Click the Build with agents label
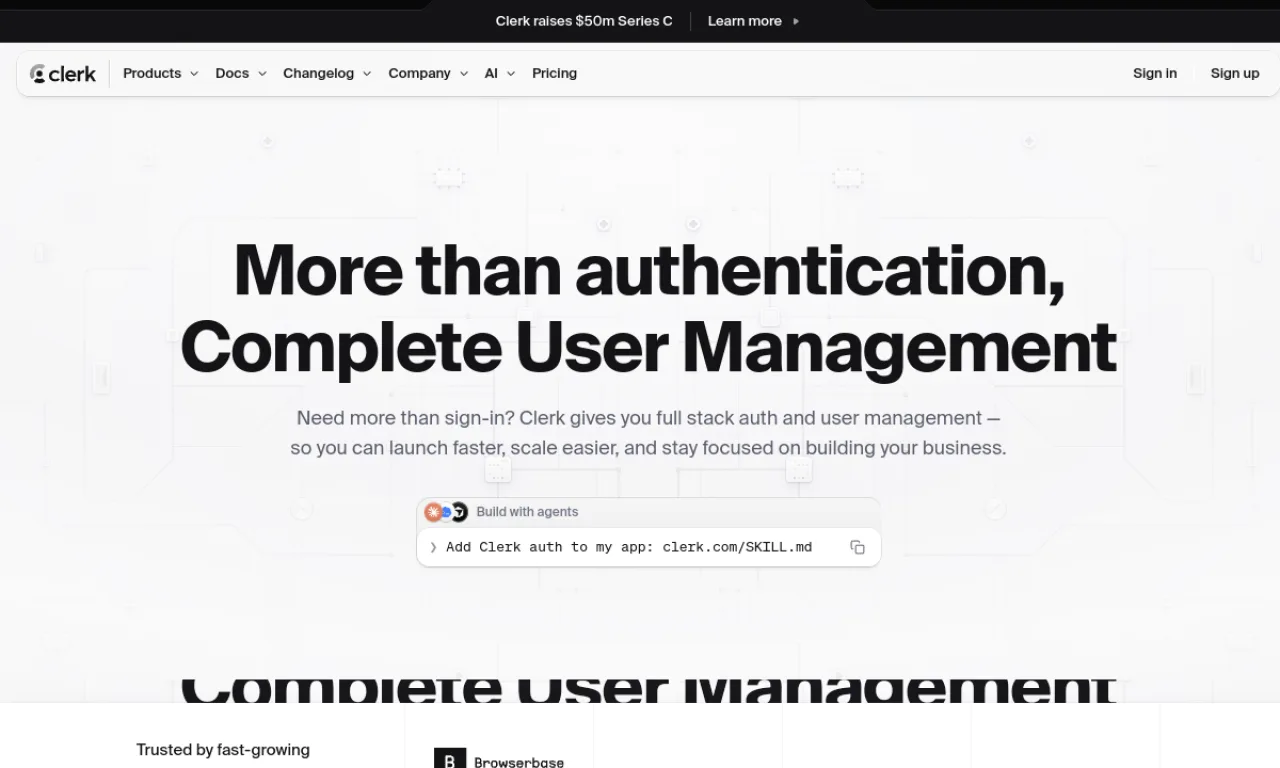The image size is (1280, 768). (x=527, y=512)
